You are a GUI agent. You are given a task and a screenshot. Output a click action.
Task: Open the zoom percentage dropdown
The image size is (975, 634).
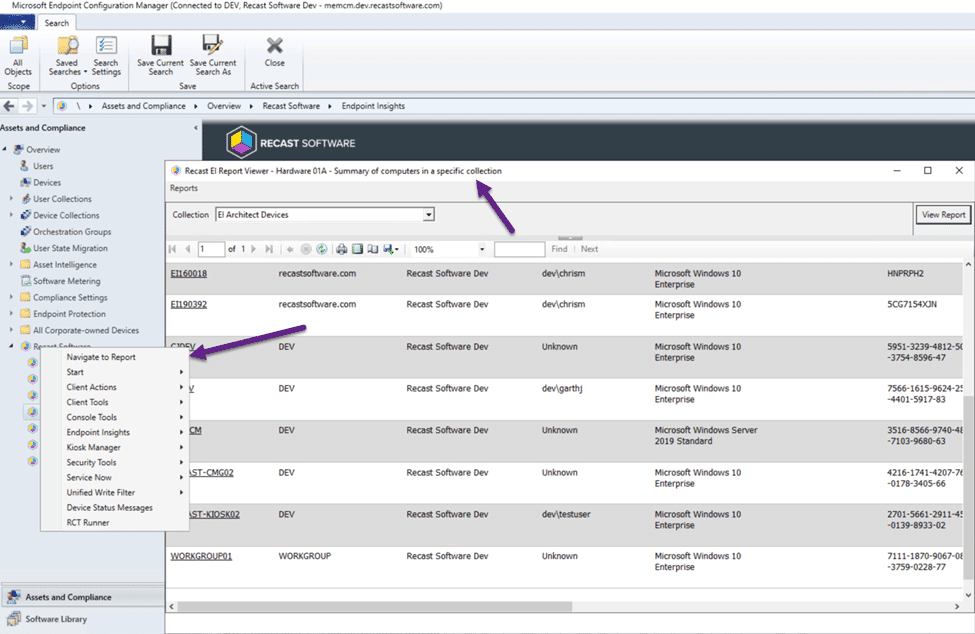[x=483, y=249]
